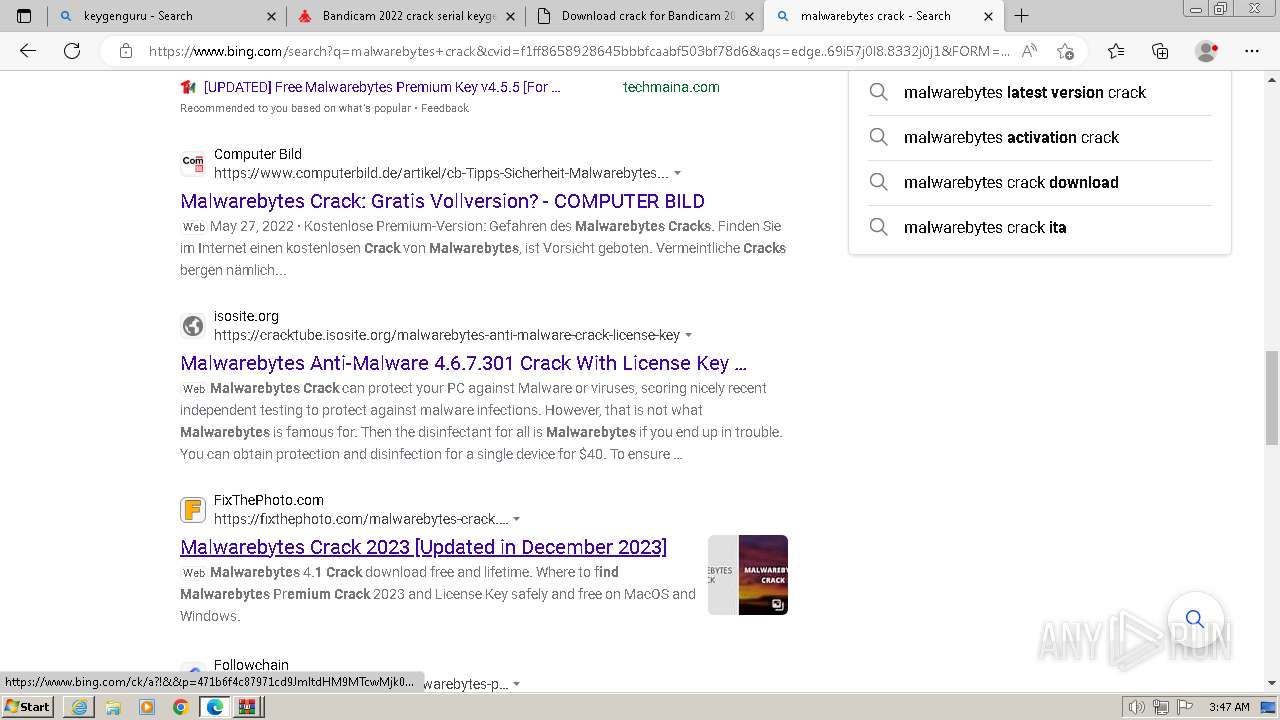Open the tab actions menu icon

coord(24,16)
